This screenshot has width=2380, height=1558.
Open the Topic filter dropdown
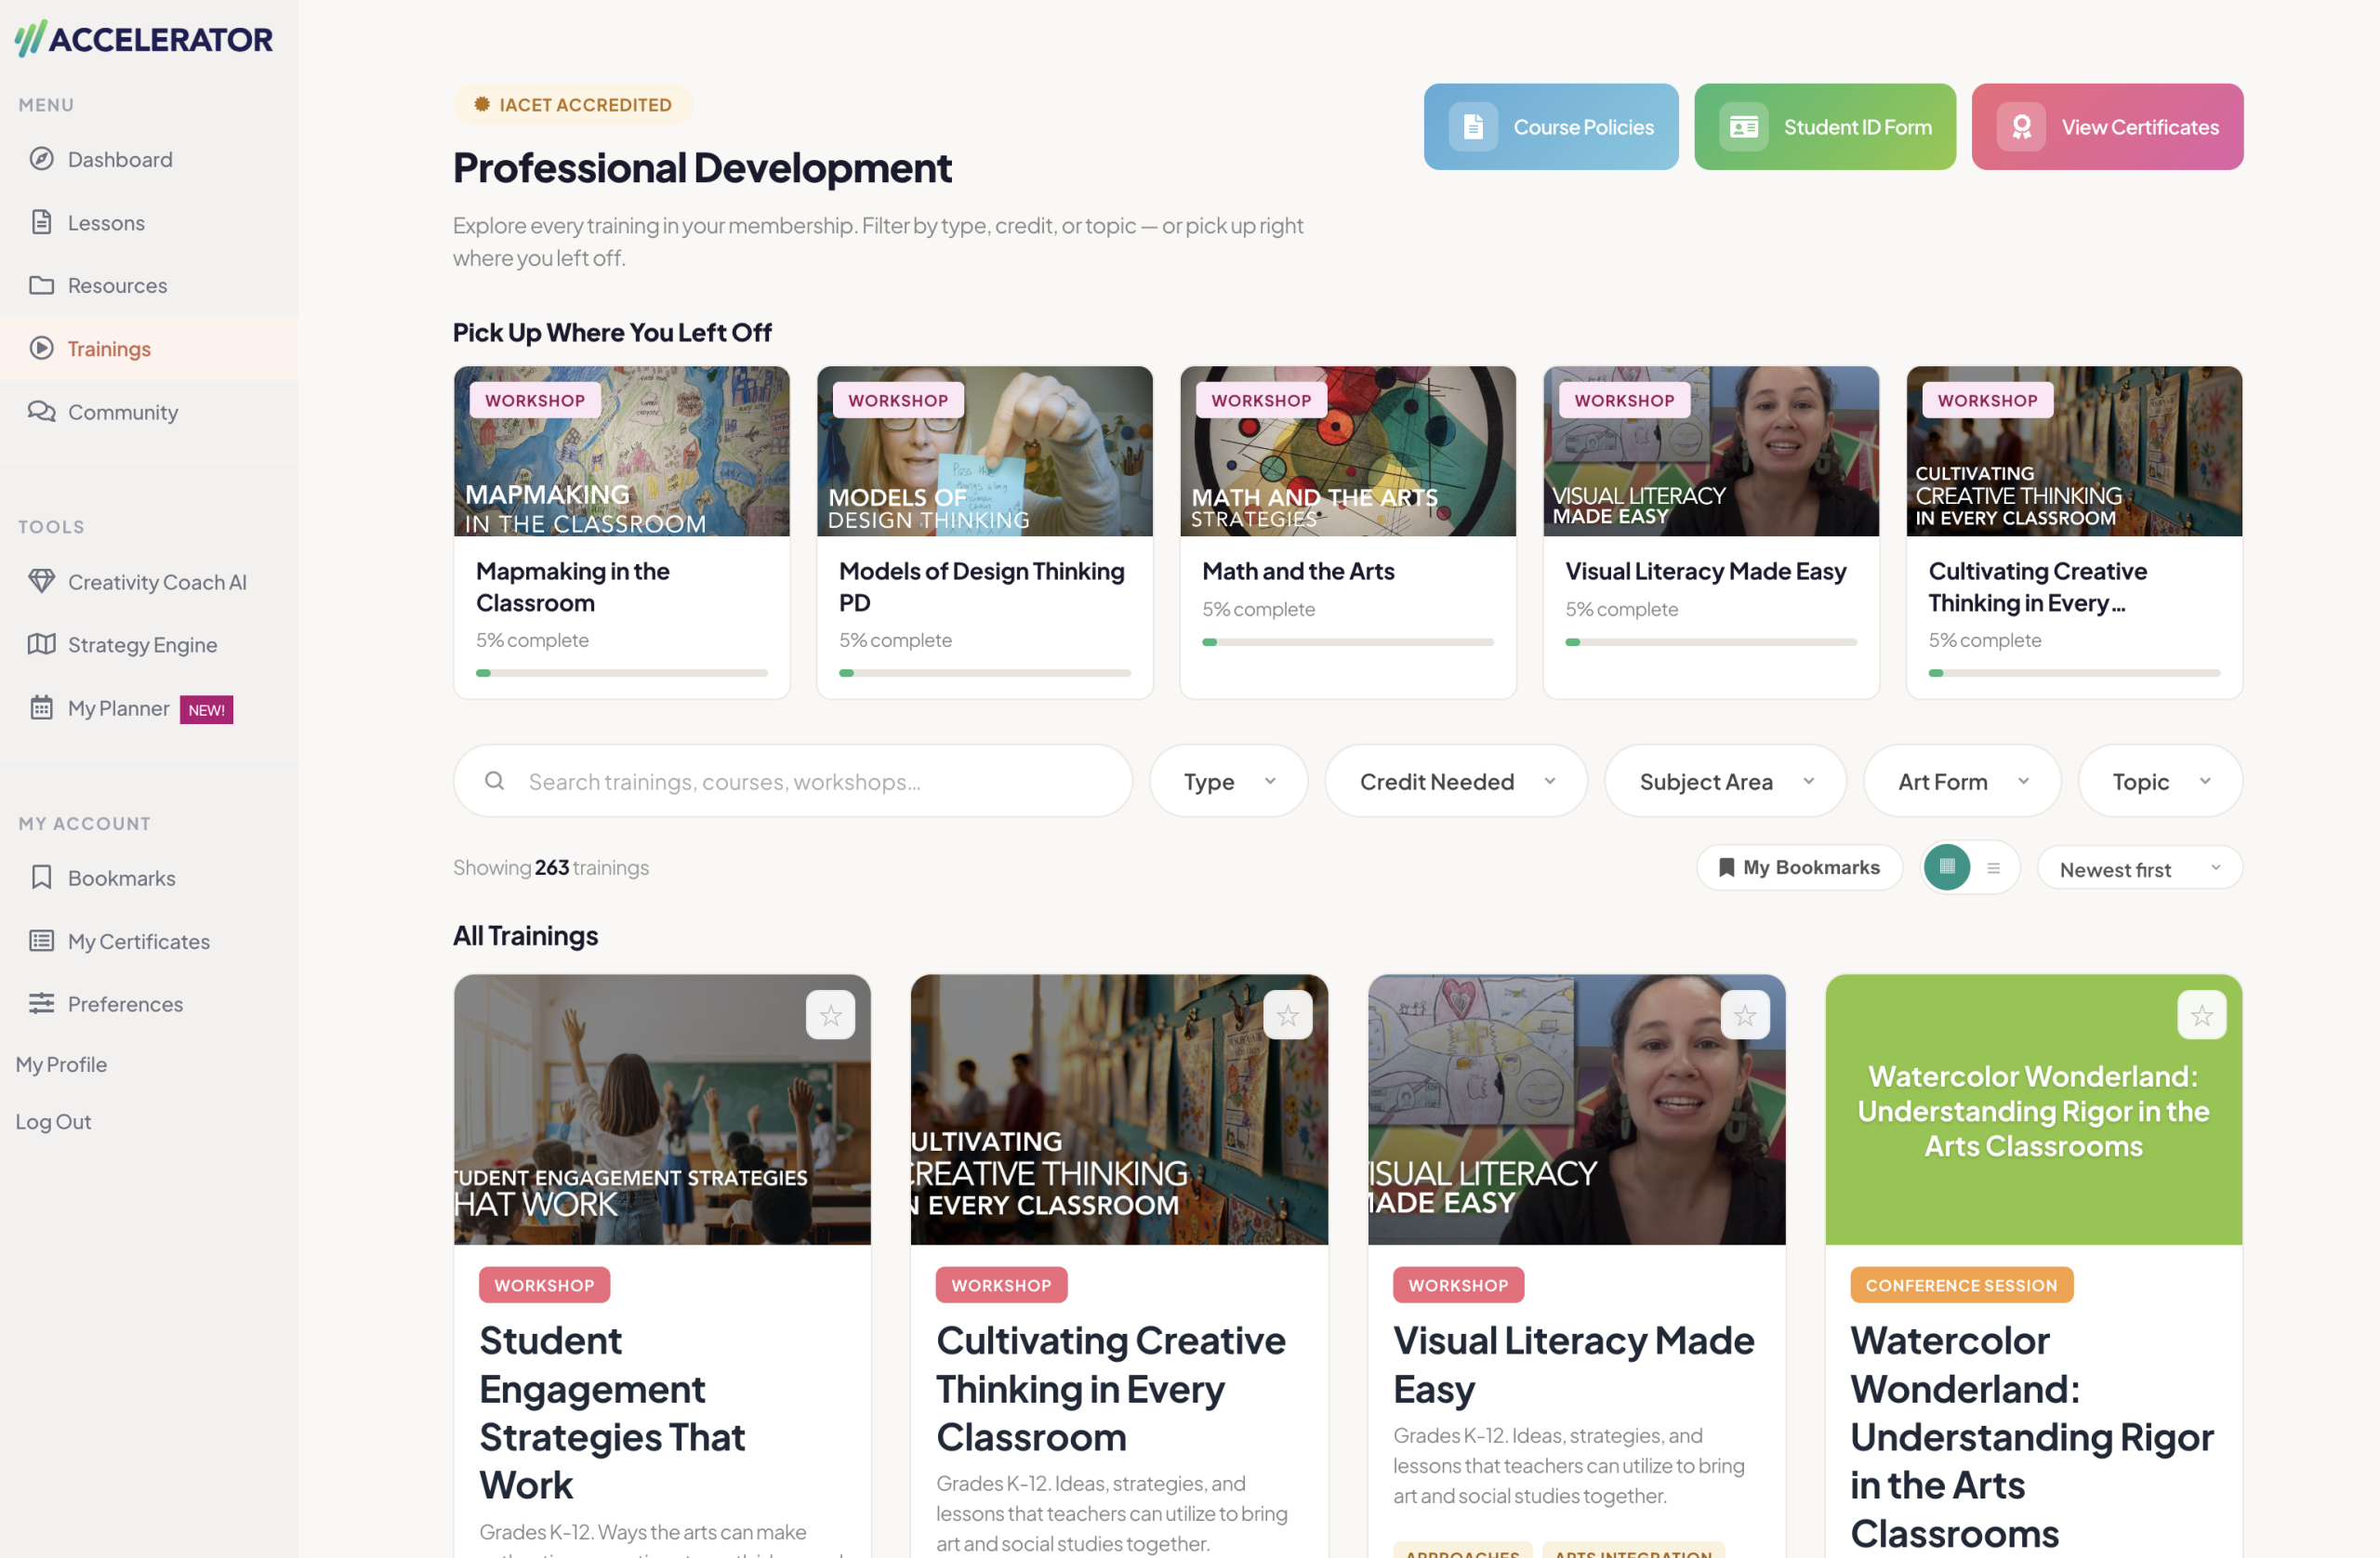(2159, 781)
